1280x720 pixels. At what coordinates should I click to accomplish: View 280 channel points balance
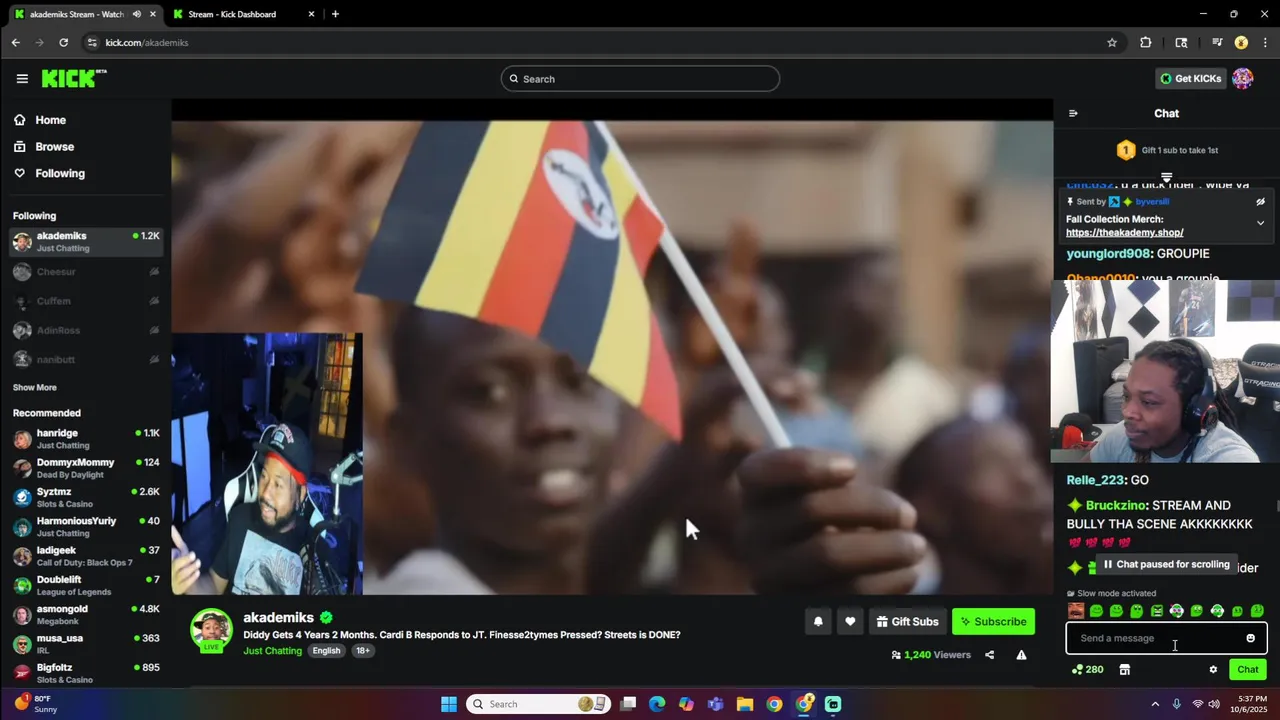pos(1087,669)
